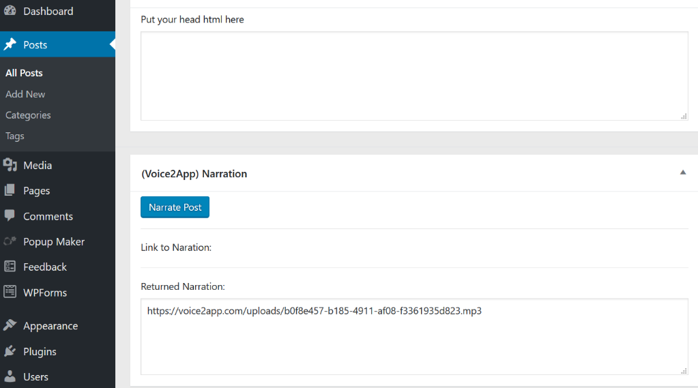The width and height of the screenshot is (698, 388).
Task: Grab the head html textarea resize handle
Action: point(684,116)
